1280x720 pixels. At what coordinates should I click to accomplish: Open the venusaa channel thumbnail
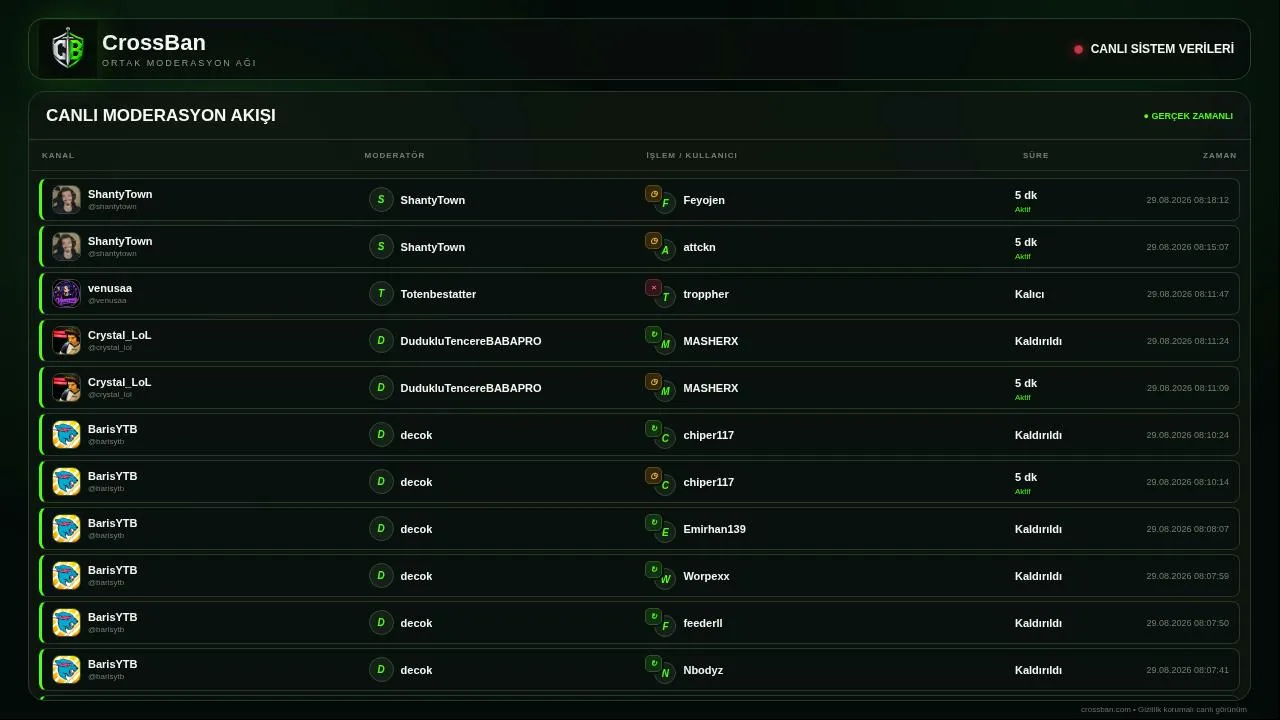point(66,293)
